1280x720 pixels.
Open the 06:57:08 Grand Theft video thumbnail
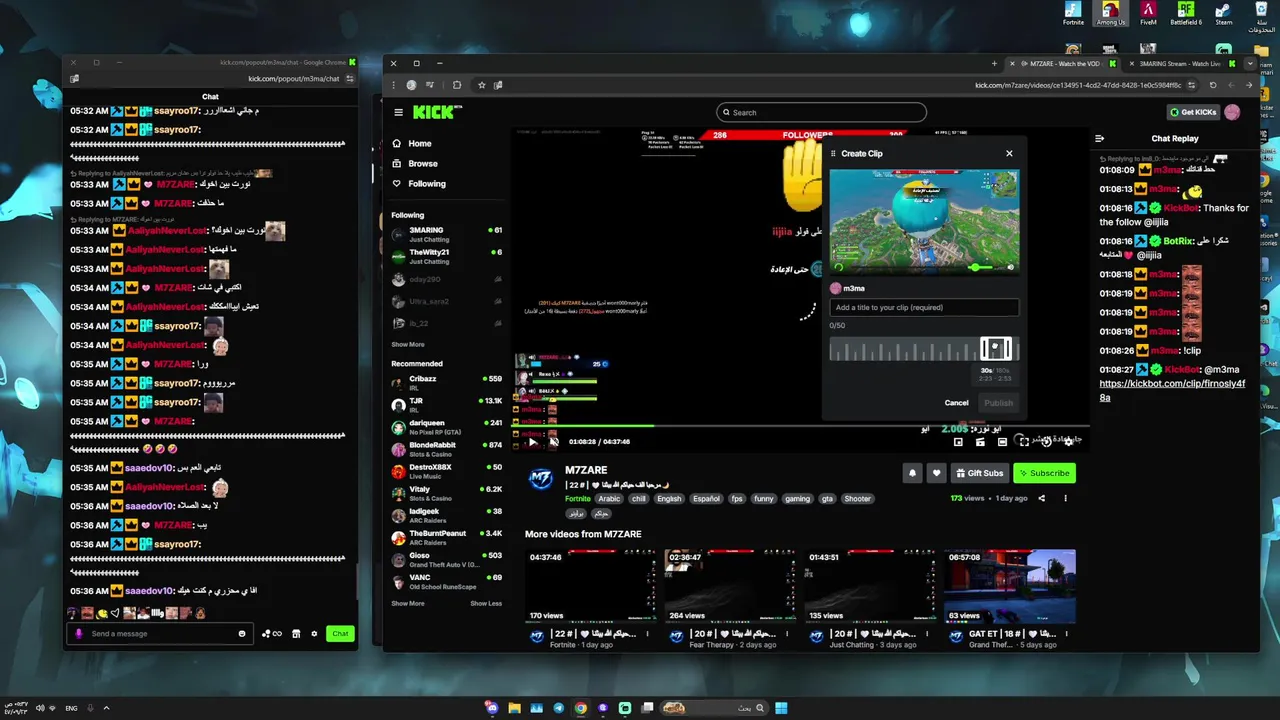(1010, 586)
